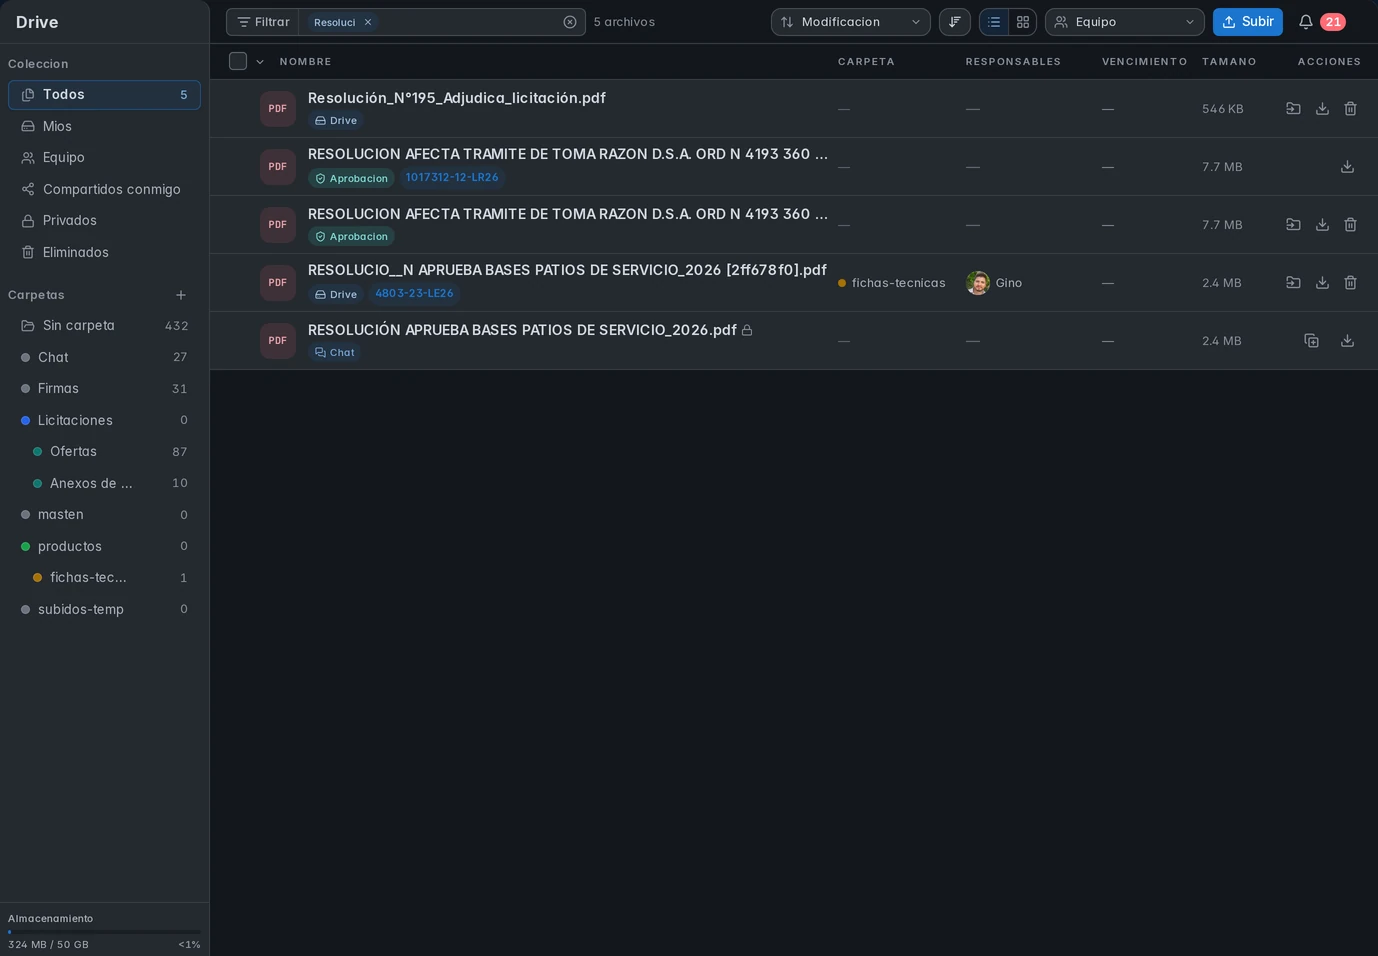
Task: Expand the selection chevron beside the header checkbox
Action: pyautogui.click(x=260, y=62)
